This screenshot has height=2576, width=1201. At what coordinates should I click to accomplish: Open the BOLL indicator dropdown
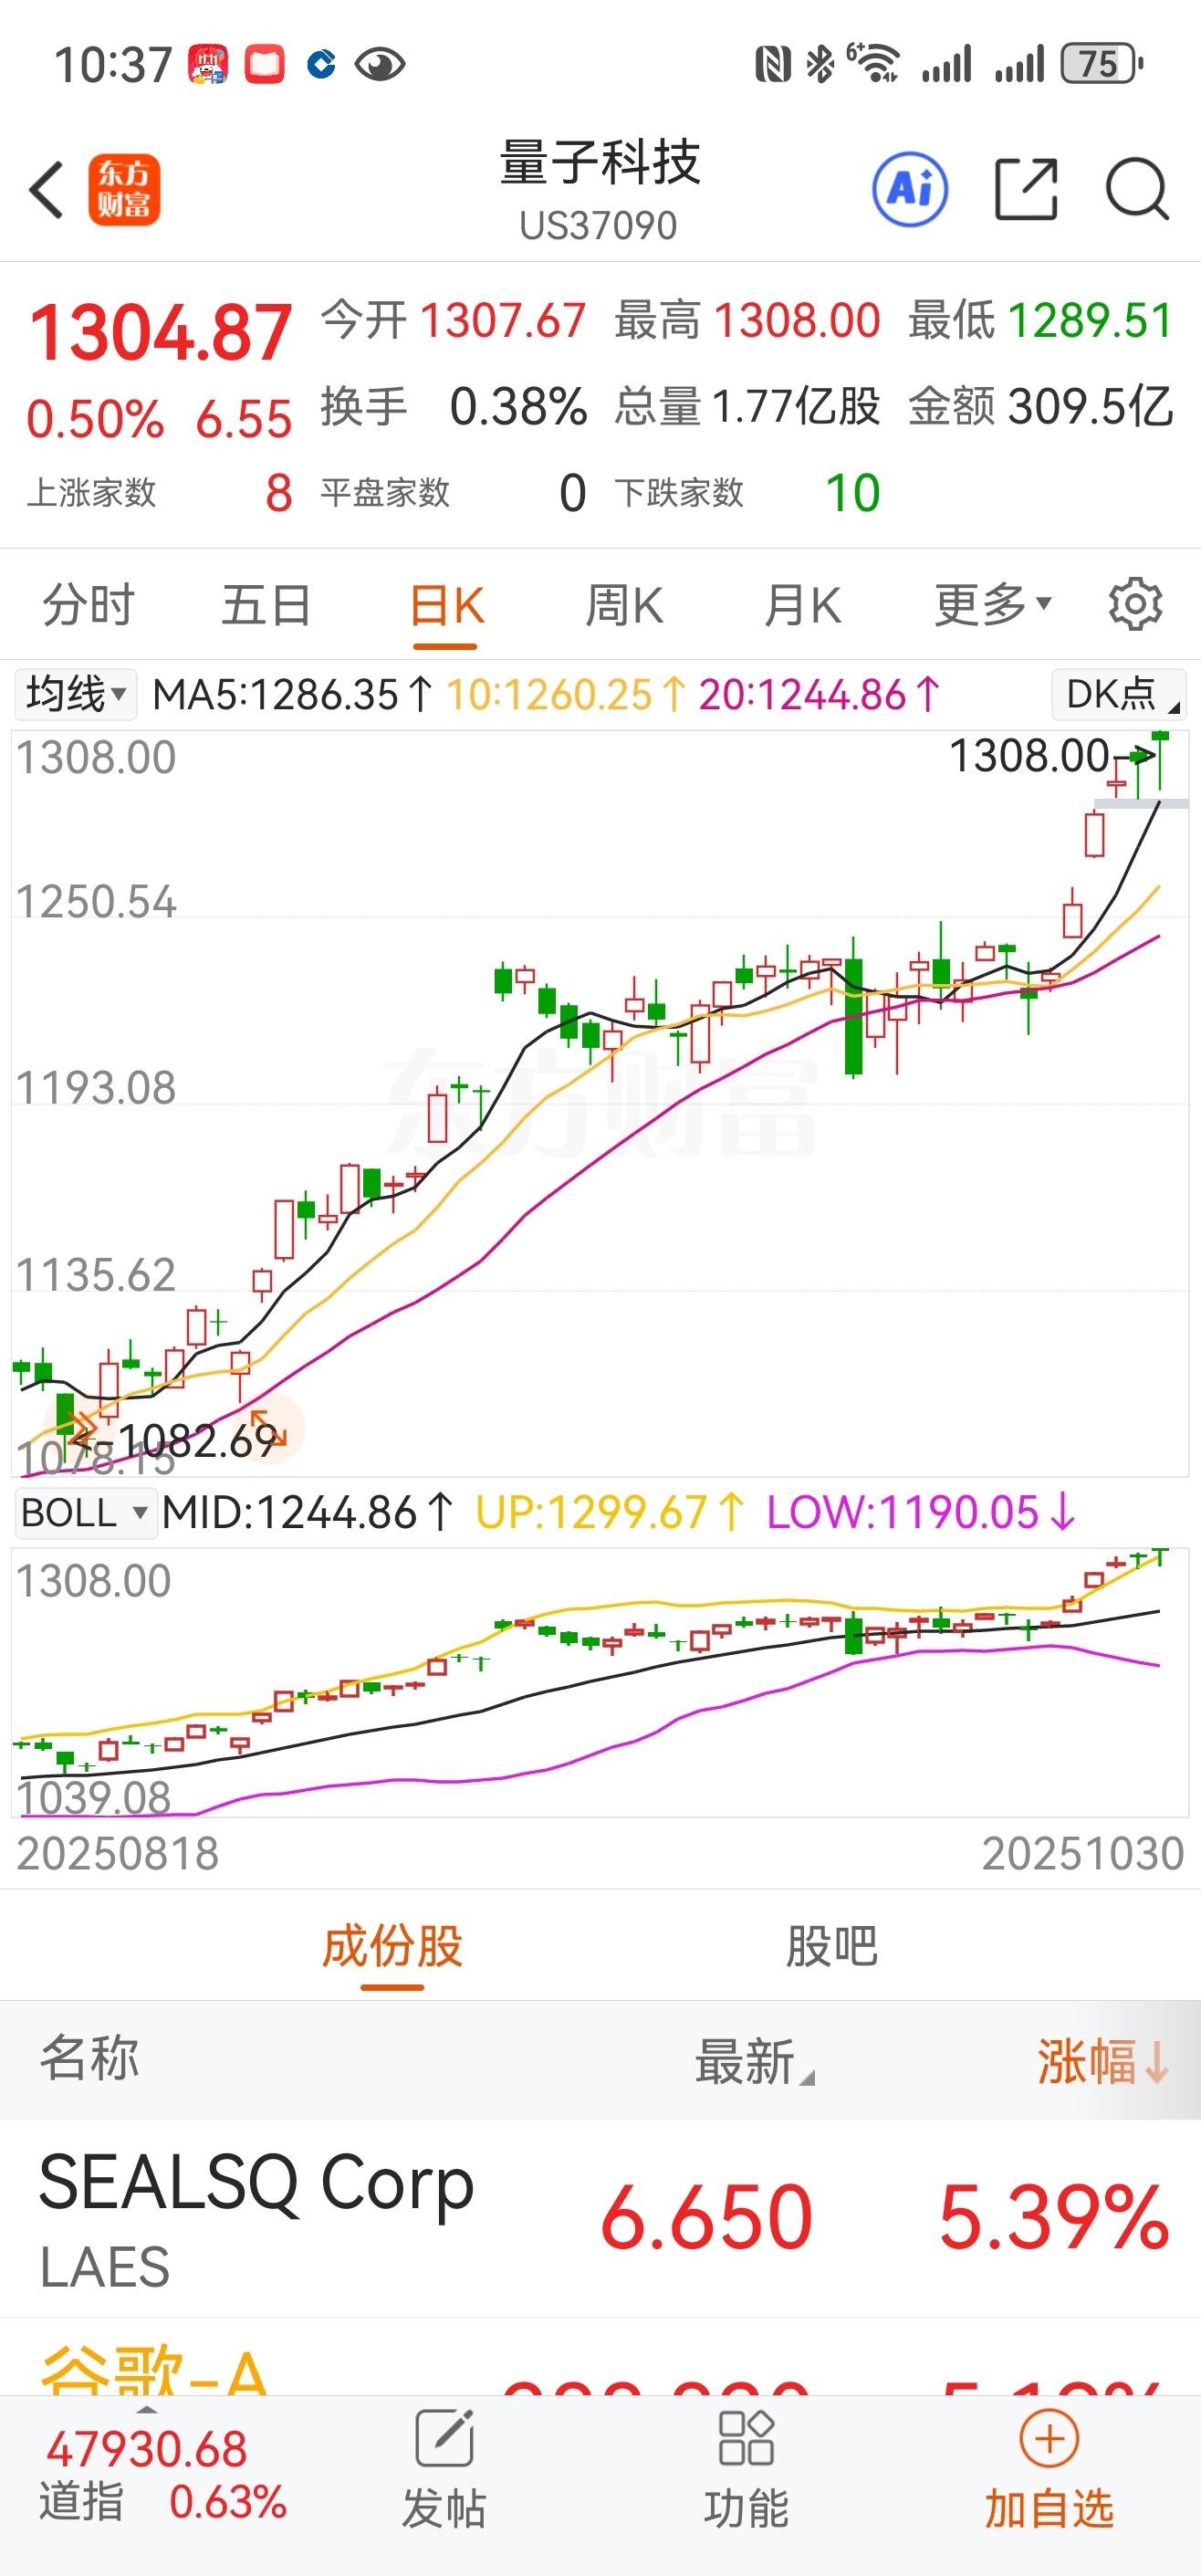(x=84, y=1512)
